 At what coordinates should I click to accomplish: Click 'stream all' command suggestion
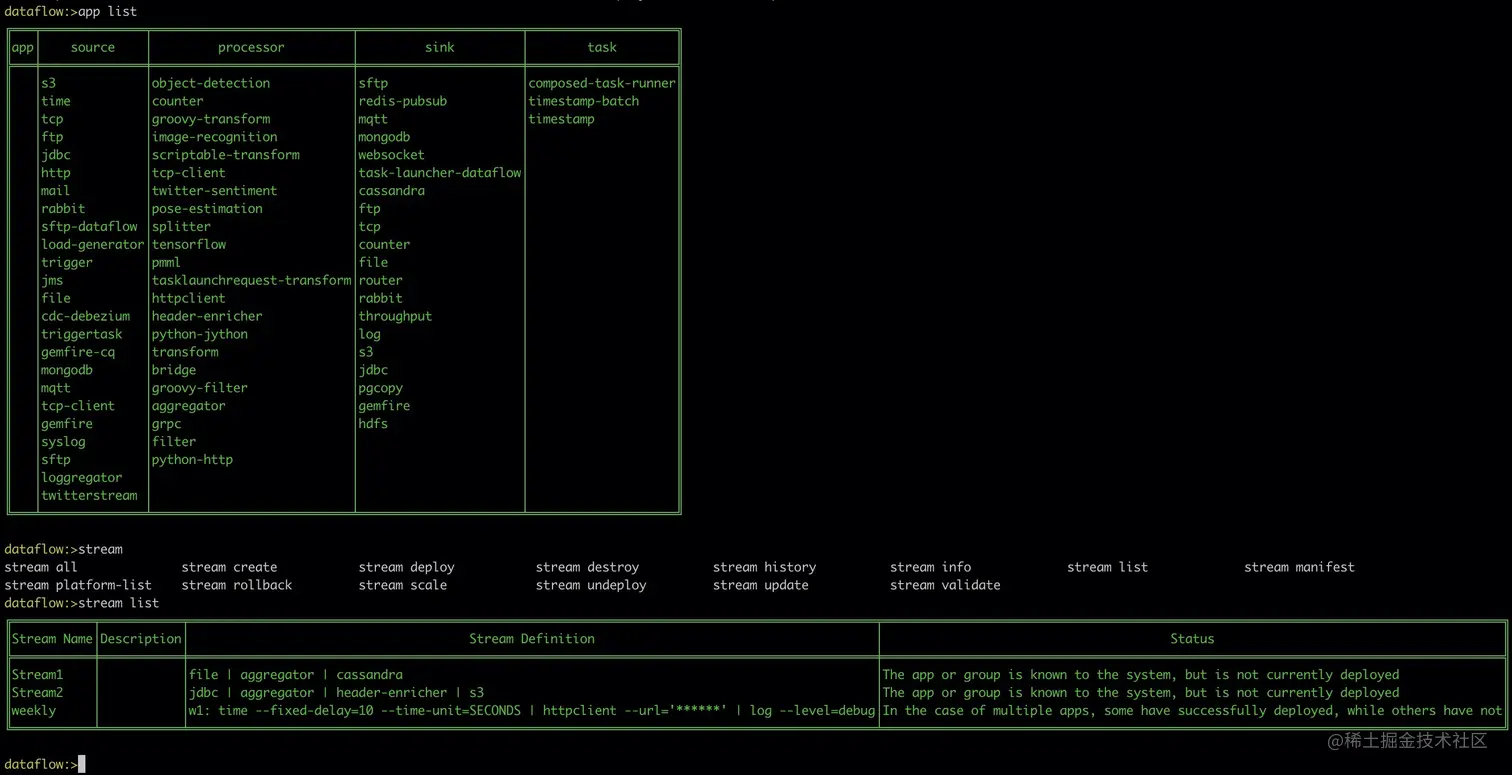coord(41,567)
